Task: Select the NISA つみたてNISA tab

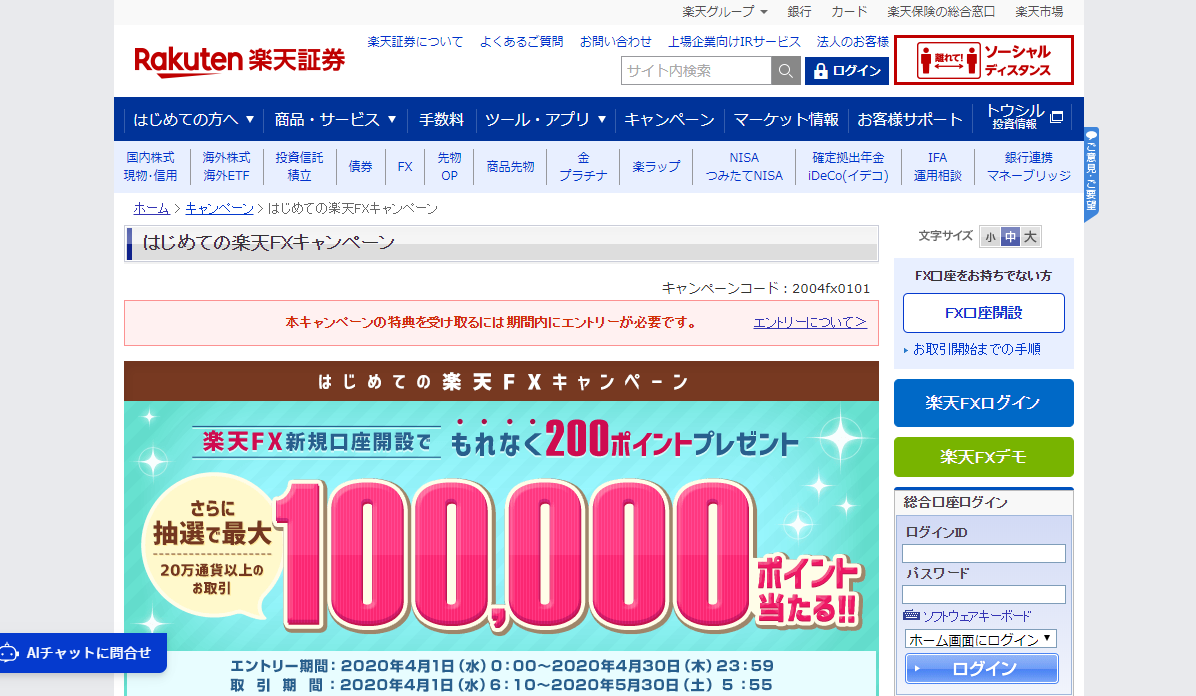Action: pyautogui.click(x=744, y=166)
